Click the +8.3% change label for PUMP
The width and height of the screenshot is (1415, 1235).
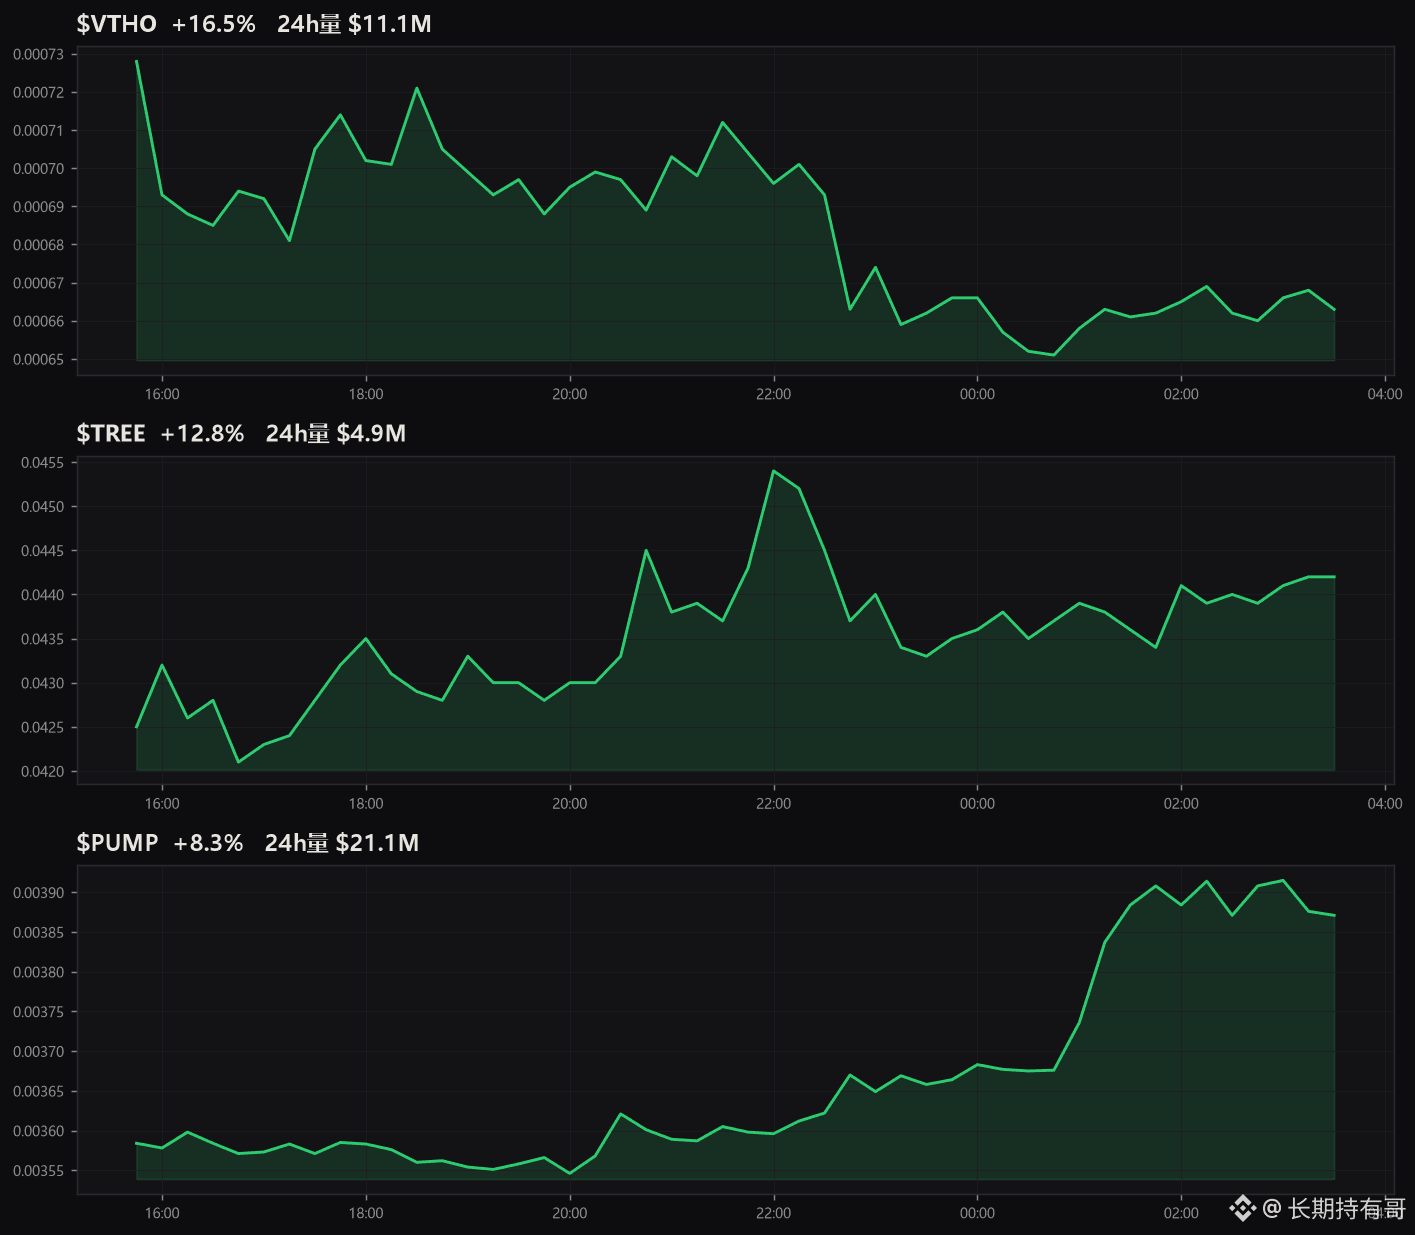[x=208, y=842]
